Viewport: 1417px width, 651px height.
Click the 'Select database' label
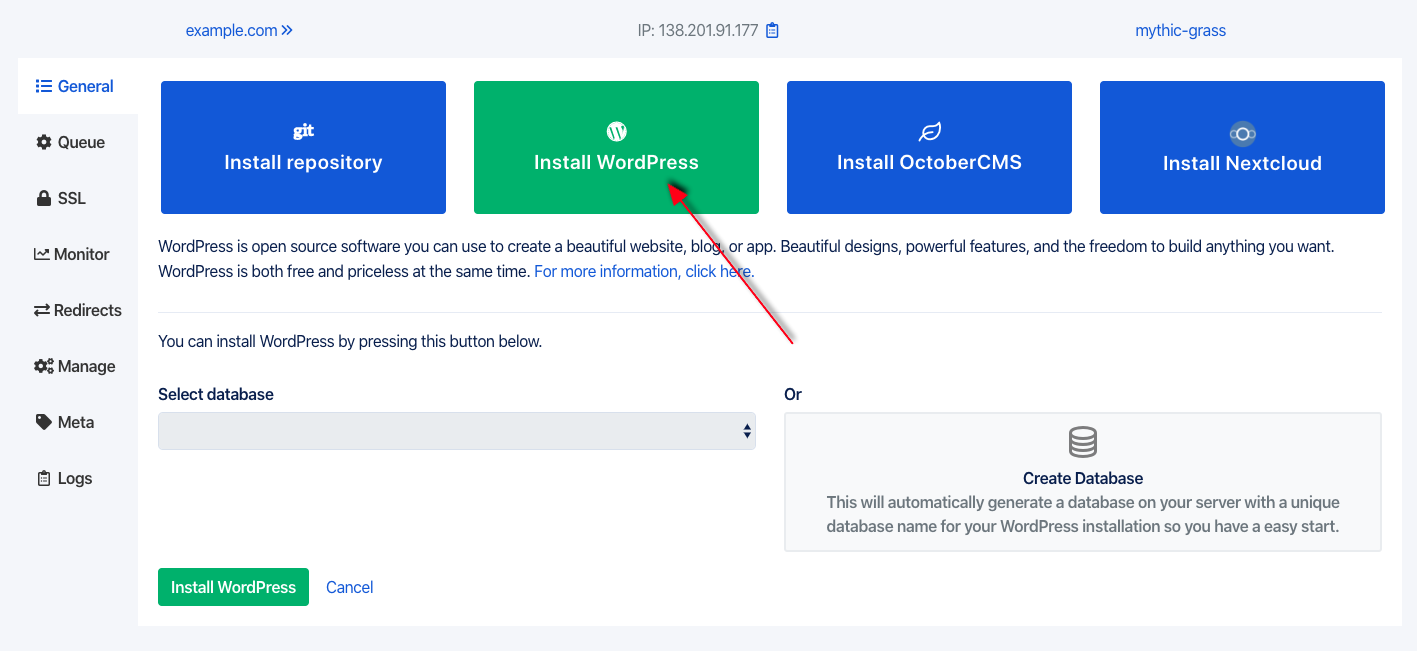[x=216, y=394]
